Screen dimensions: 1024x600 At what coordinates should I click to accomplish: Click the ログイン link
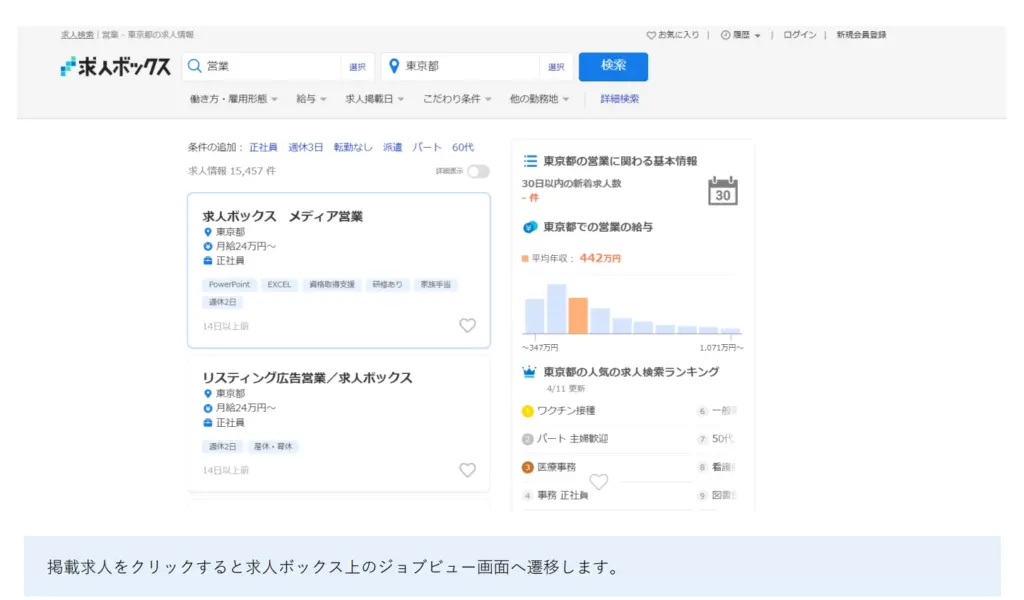tap(800, 35)
